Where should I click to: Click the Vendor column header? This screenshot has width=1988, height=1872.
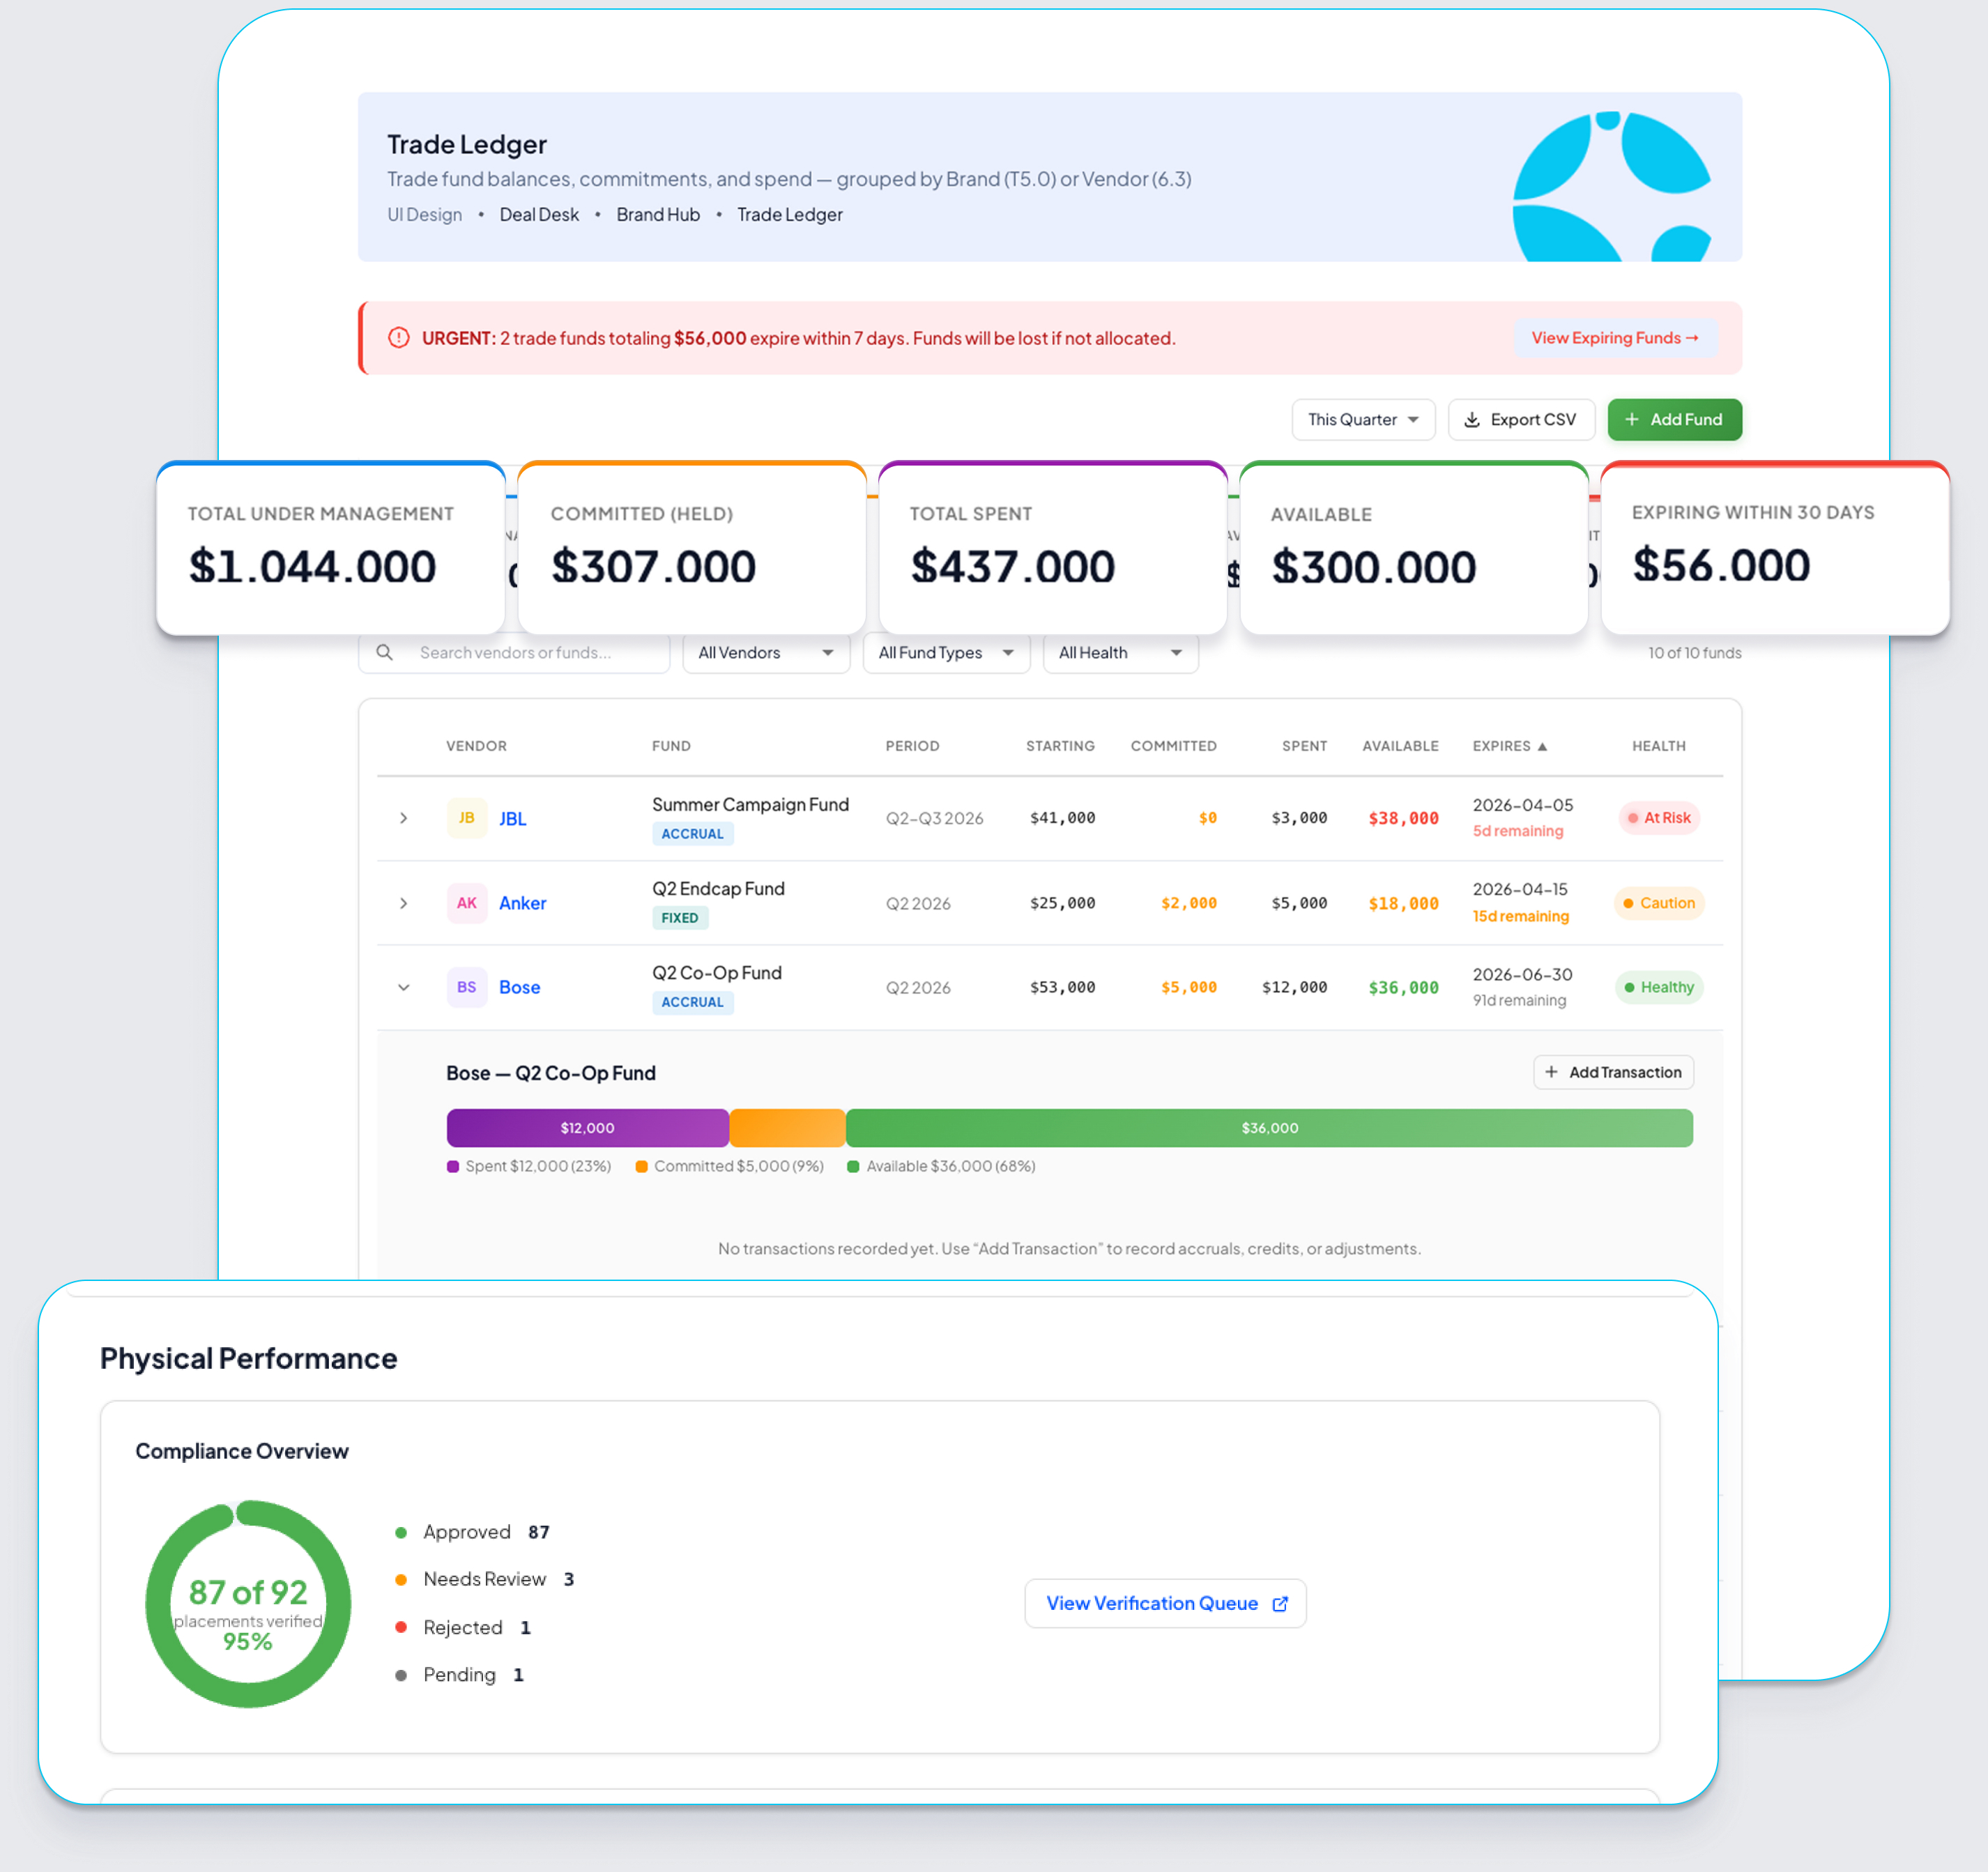477,746
